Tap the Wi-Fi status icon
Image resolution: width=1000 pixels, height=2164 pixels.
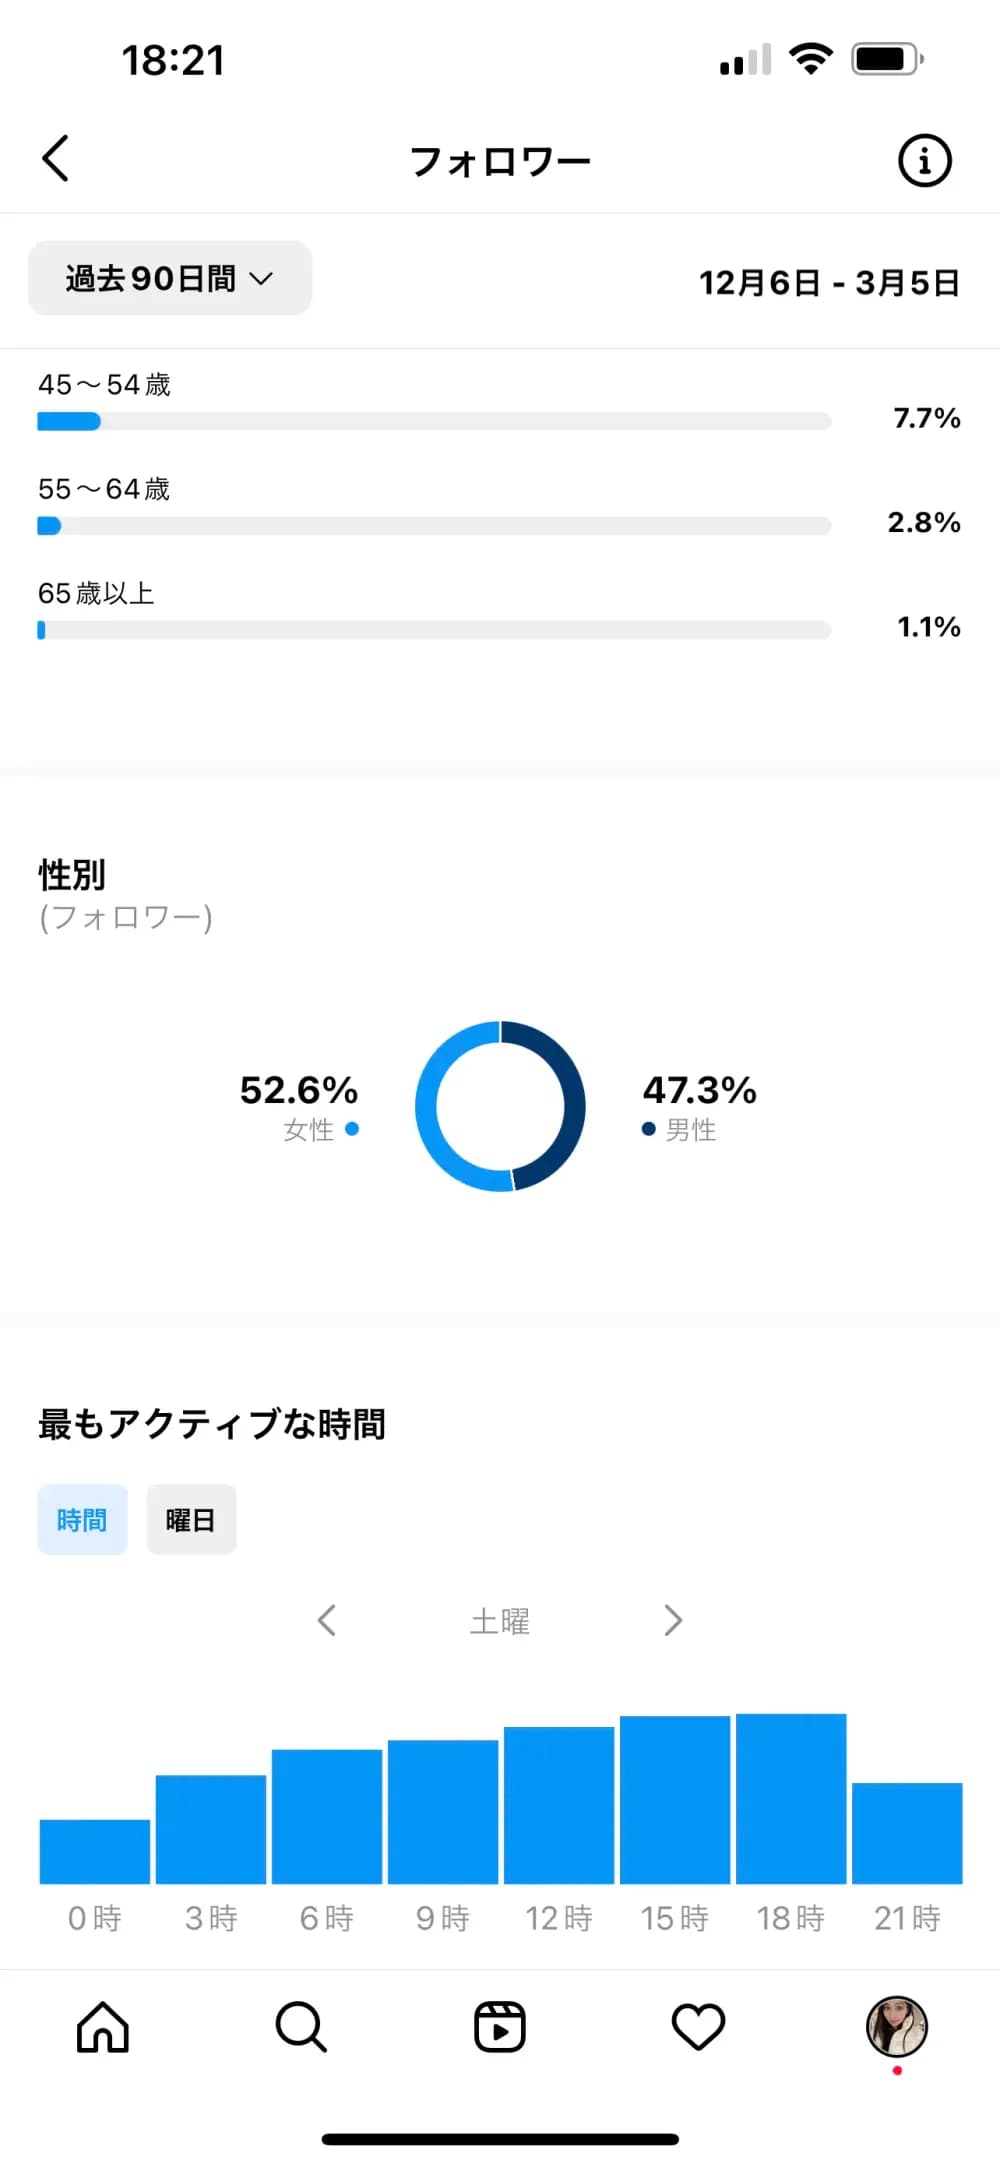point(810,59)
